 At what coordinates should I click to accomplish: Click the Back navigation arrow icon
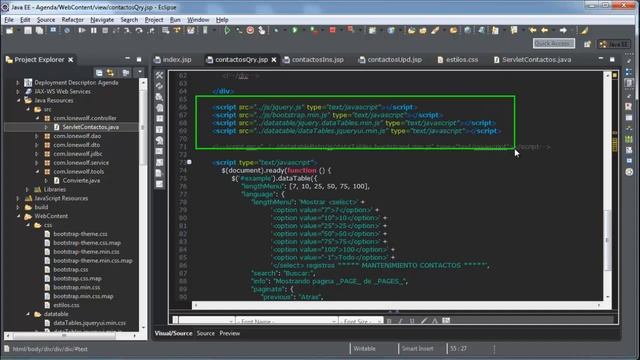click(x=544, y=31)
